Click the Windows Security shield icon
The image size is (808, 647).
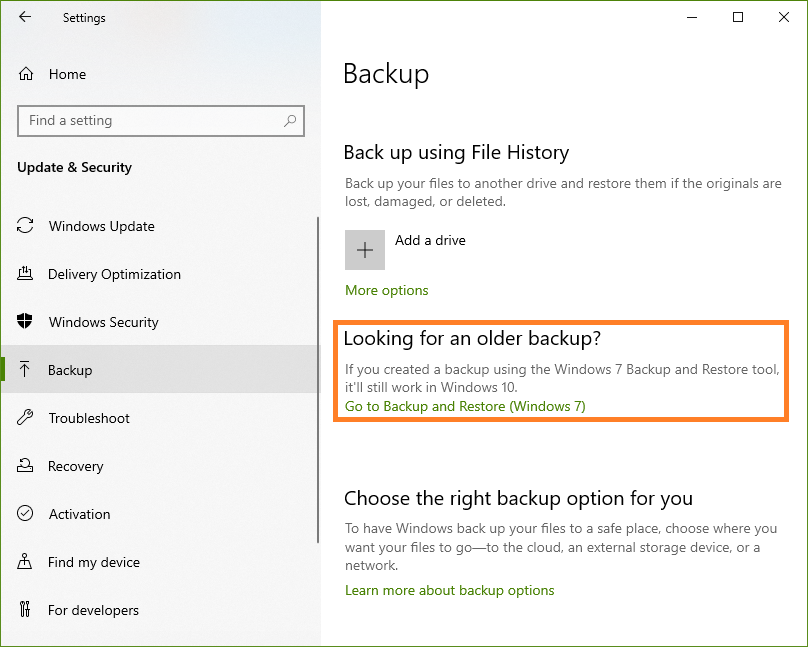click(x=25, y=321)
